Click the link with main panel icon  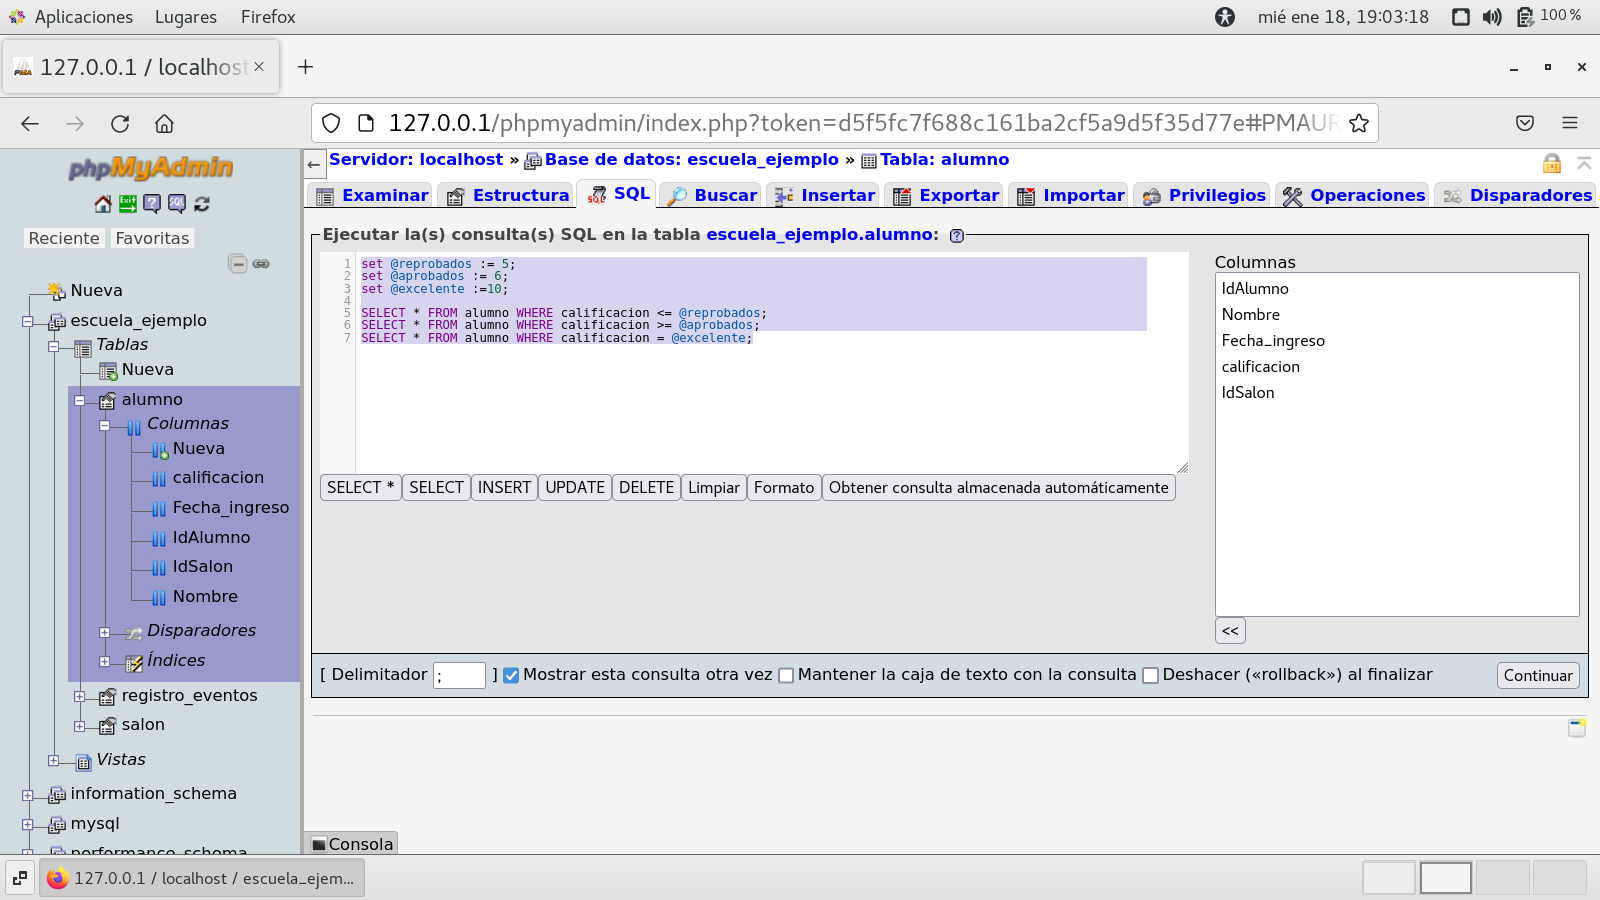tap(261, 264)
